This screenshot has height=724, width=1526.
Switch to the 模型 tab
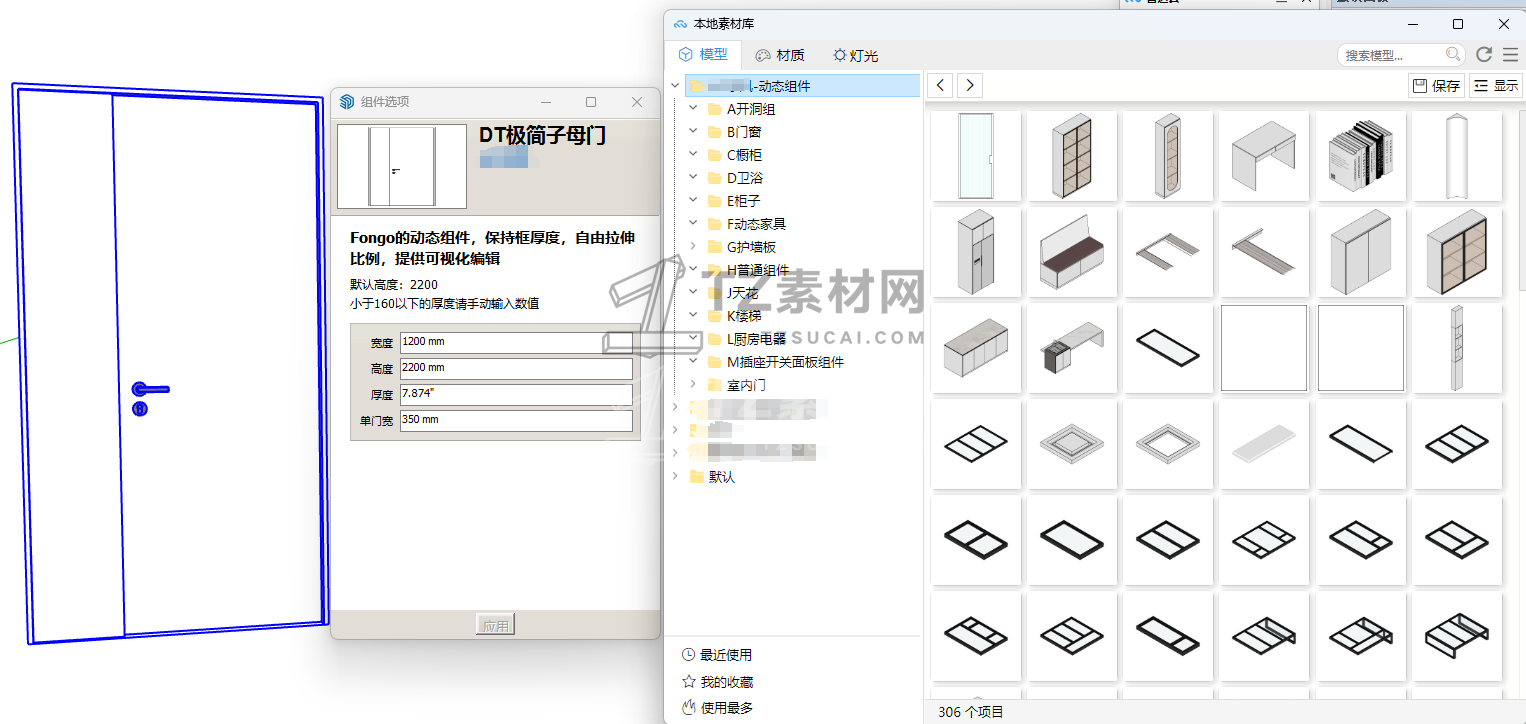tap(702, 55)
